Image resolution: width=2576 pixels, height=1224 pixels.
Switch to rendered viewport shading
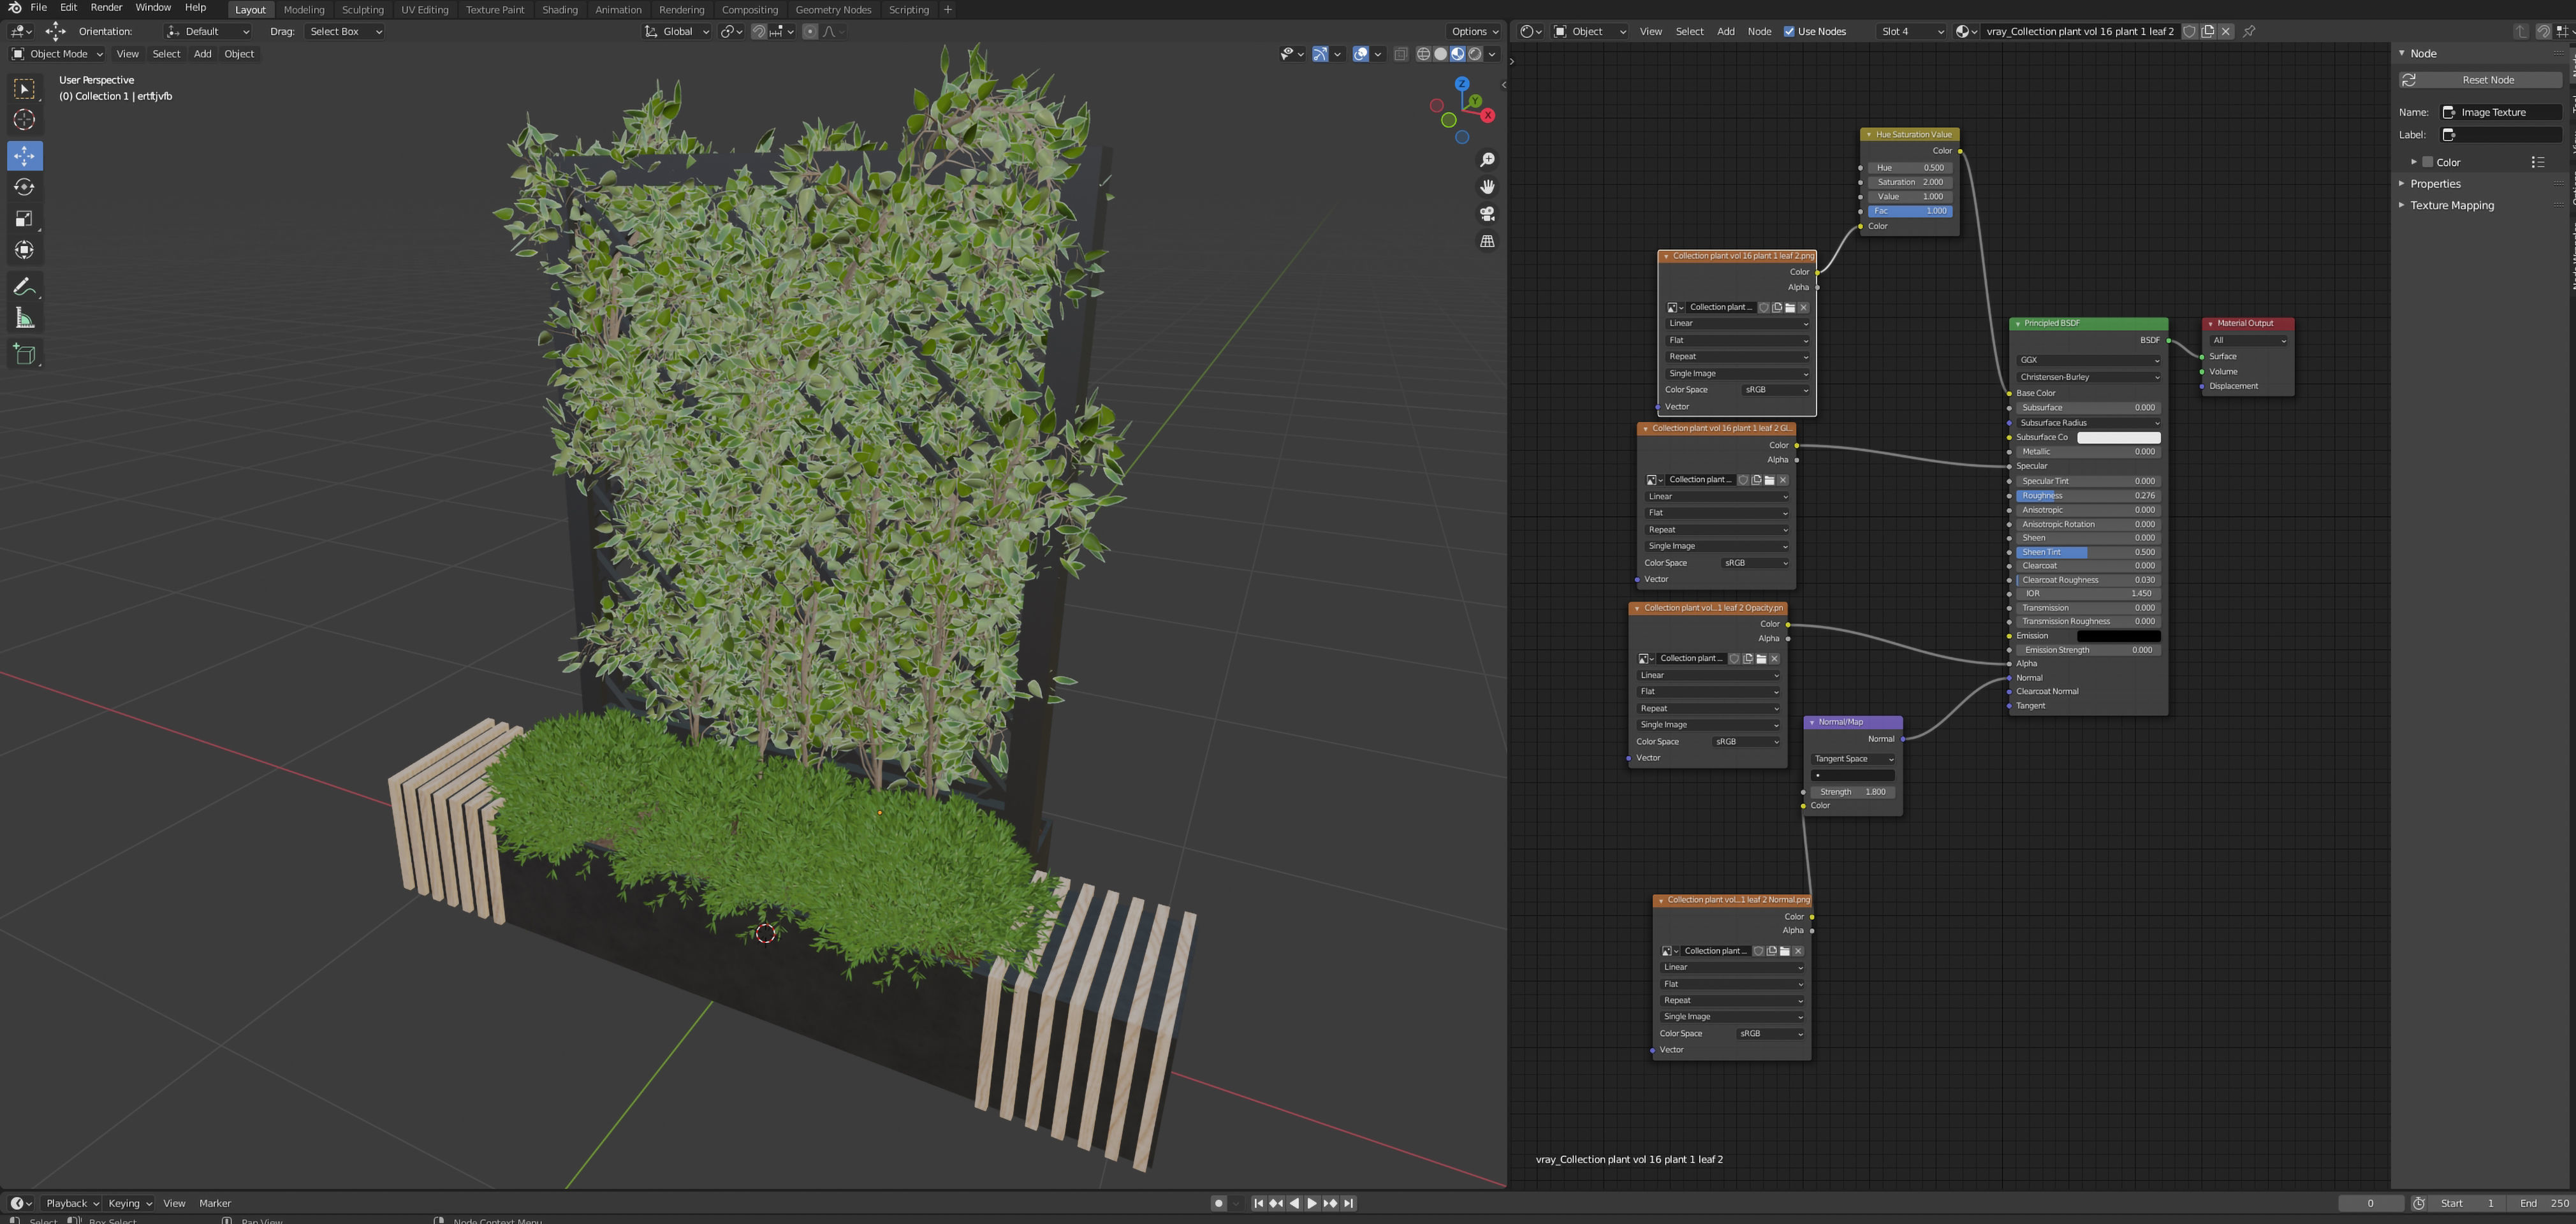point(1474,54)
